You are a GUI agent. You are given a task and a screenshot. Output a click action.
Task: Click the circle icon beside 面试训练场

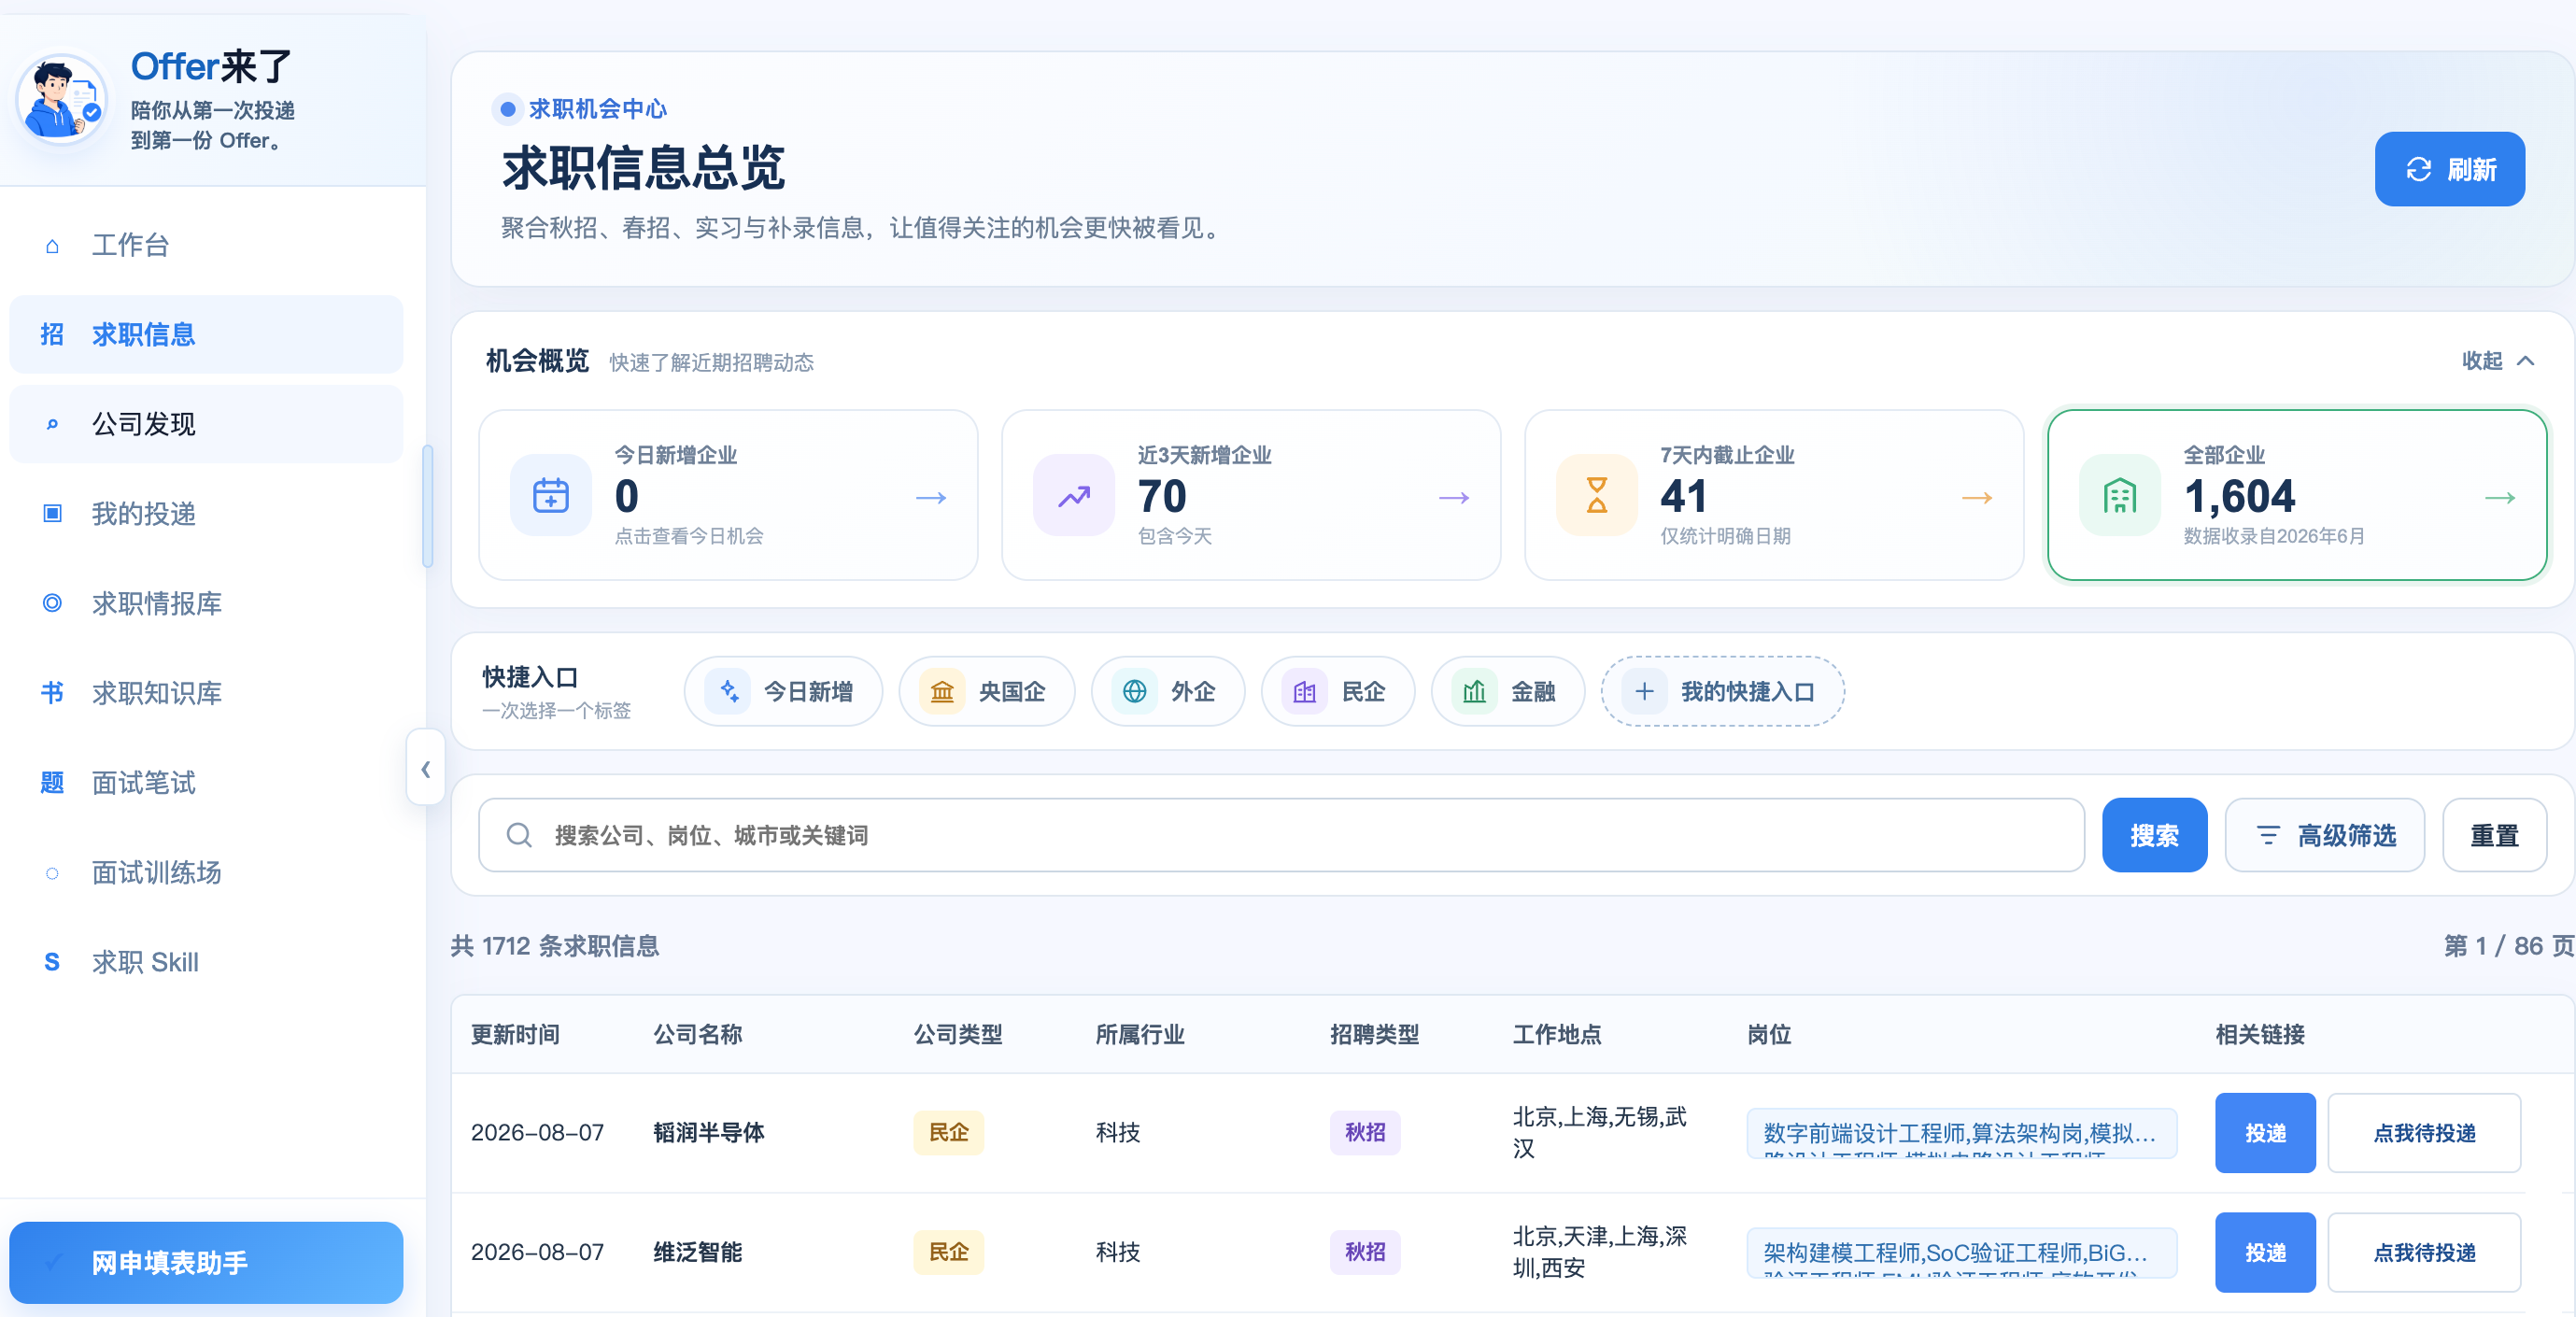(52, 872)
